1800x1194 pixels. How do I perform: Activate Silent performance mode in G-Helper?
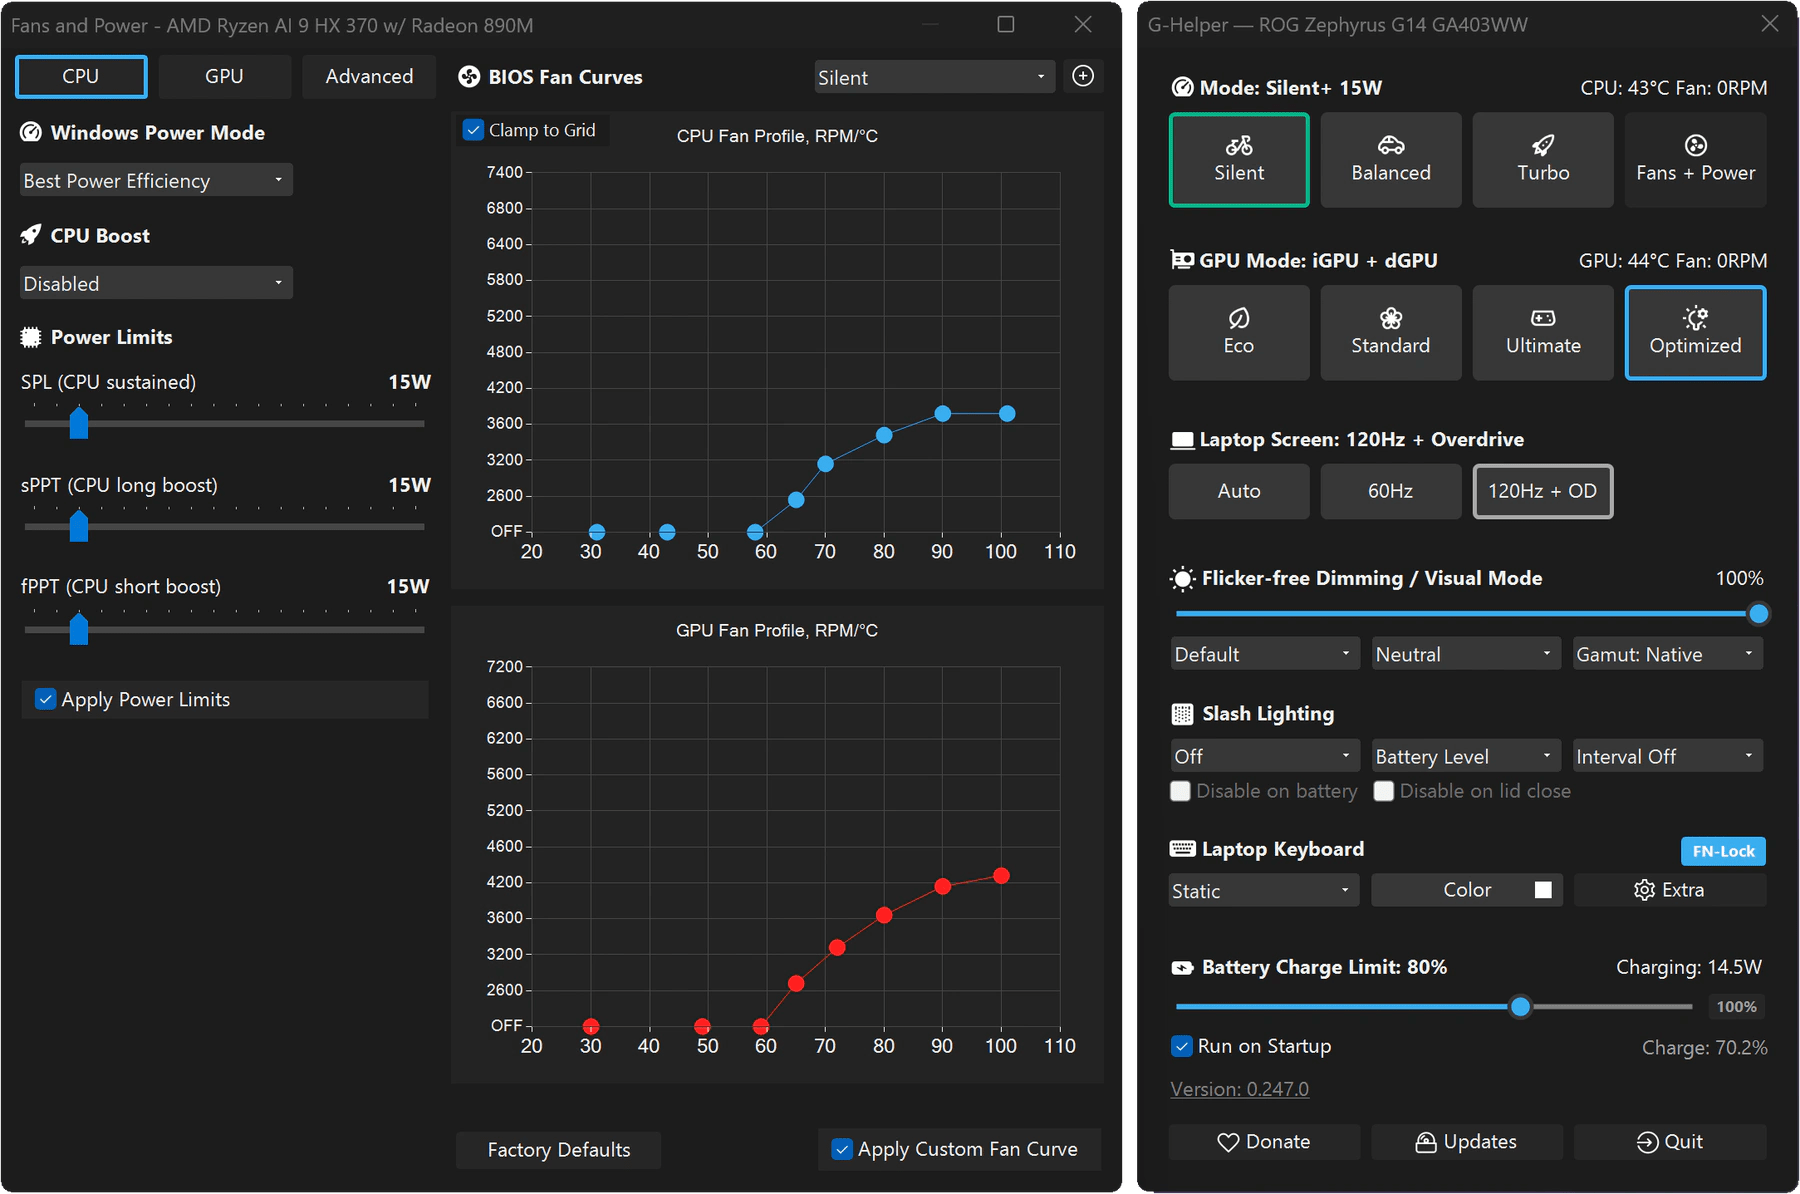click(x=1239, y=160)
